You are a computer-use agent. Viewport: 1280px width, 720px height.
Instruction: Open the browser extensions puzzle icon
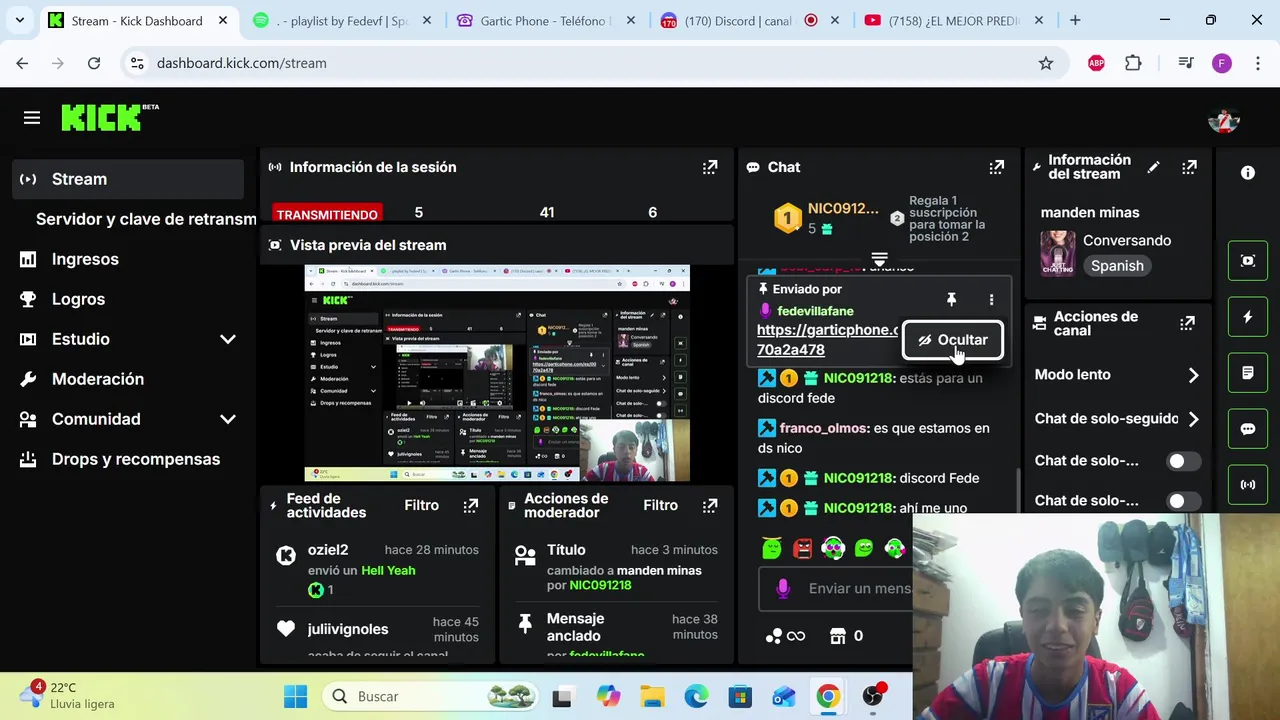click(x=1133, y=63)
